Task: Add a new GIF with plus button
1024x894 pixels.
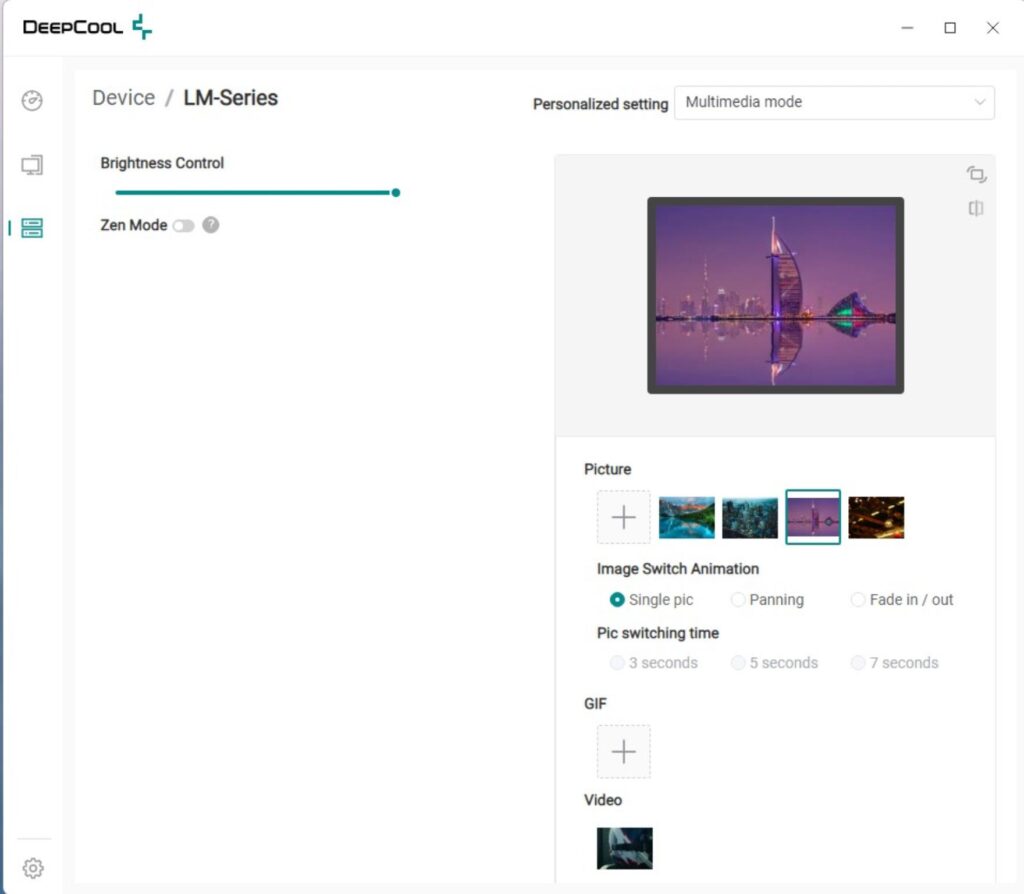Action: pos(624,752)
